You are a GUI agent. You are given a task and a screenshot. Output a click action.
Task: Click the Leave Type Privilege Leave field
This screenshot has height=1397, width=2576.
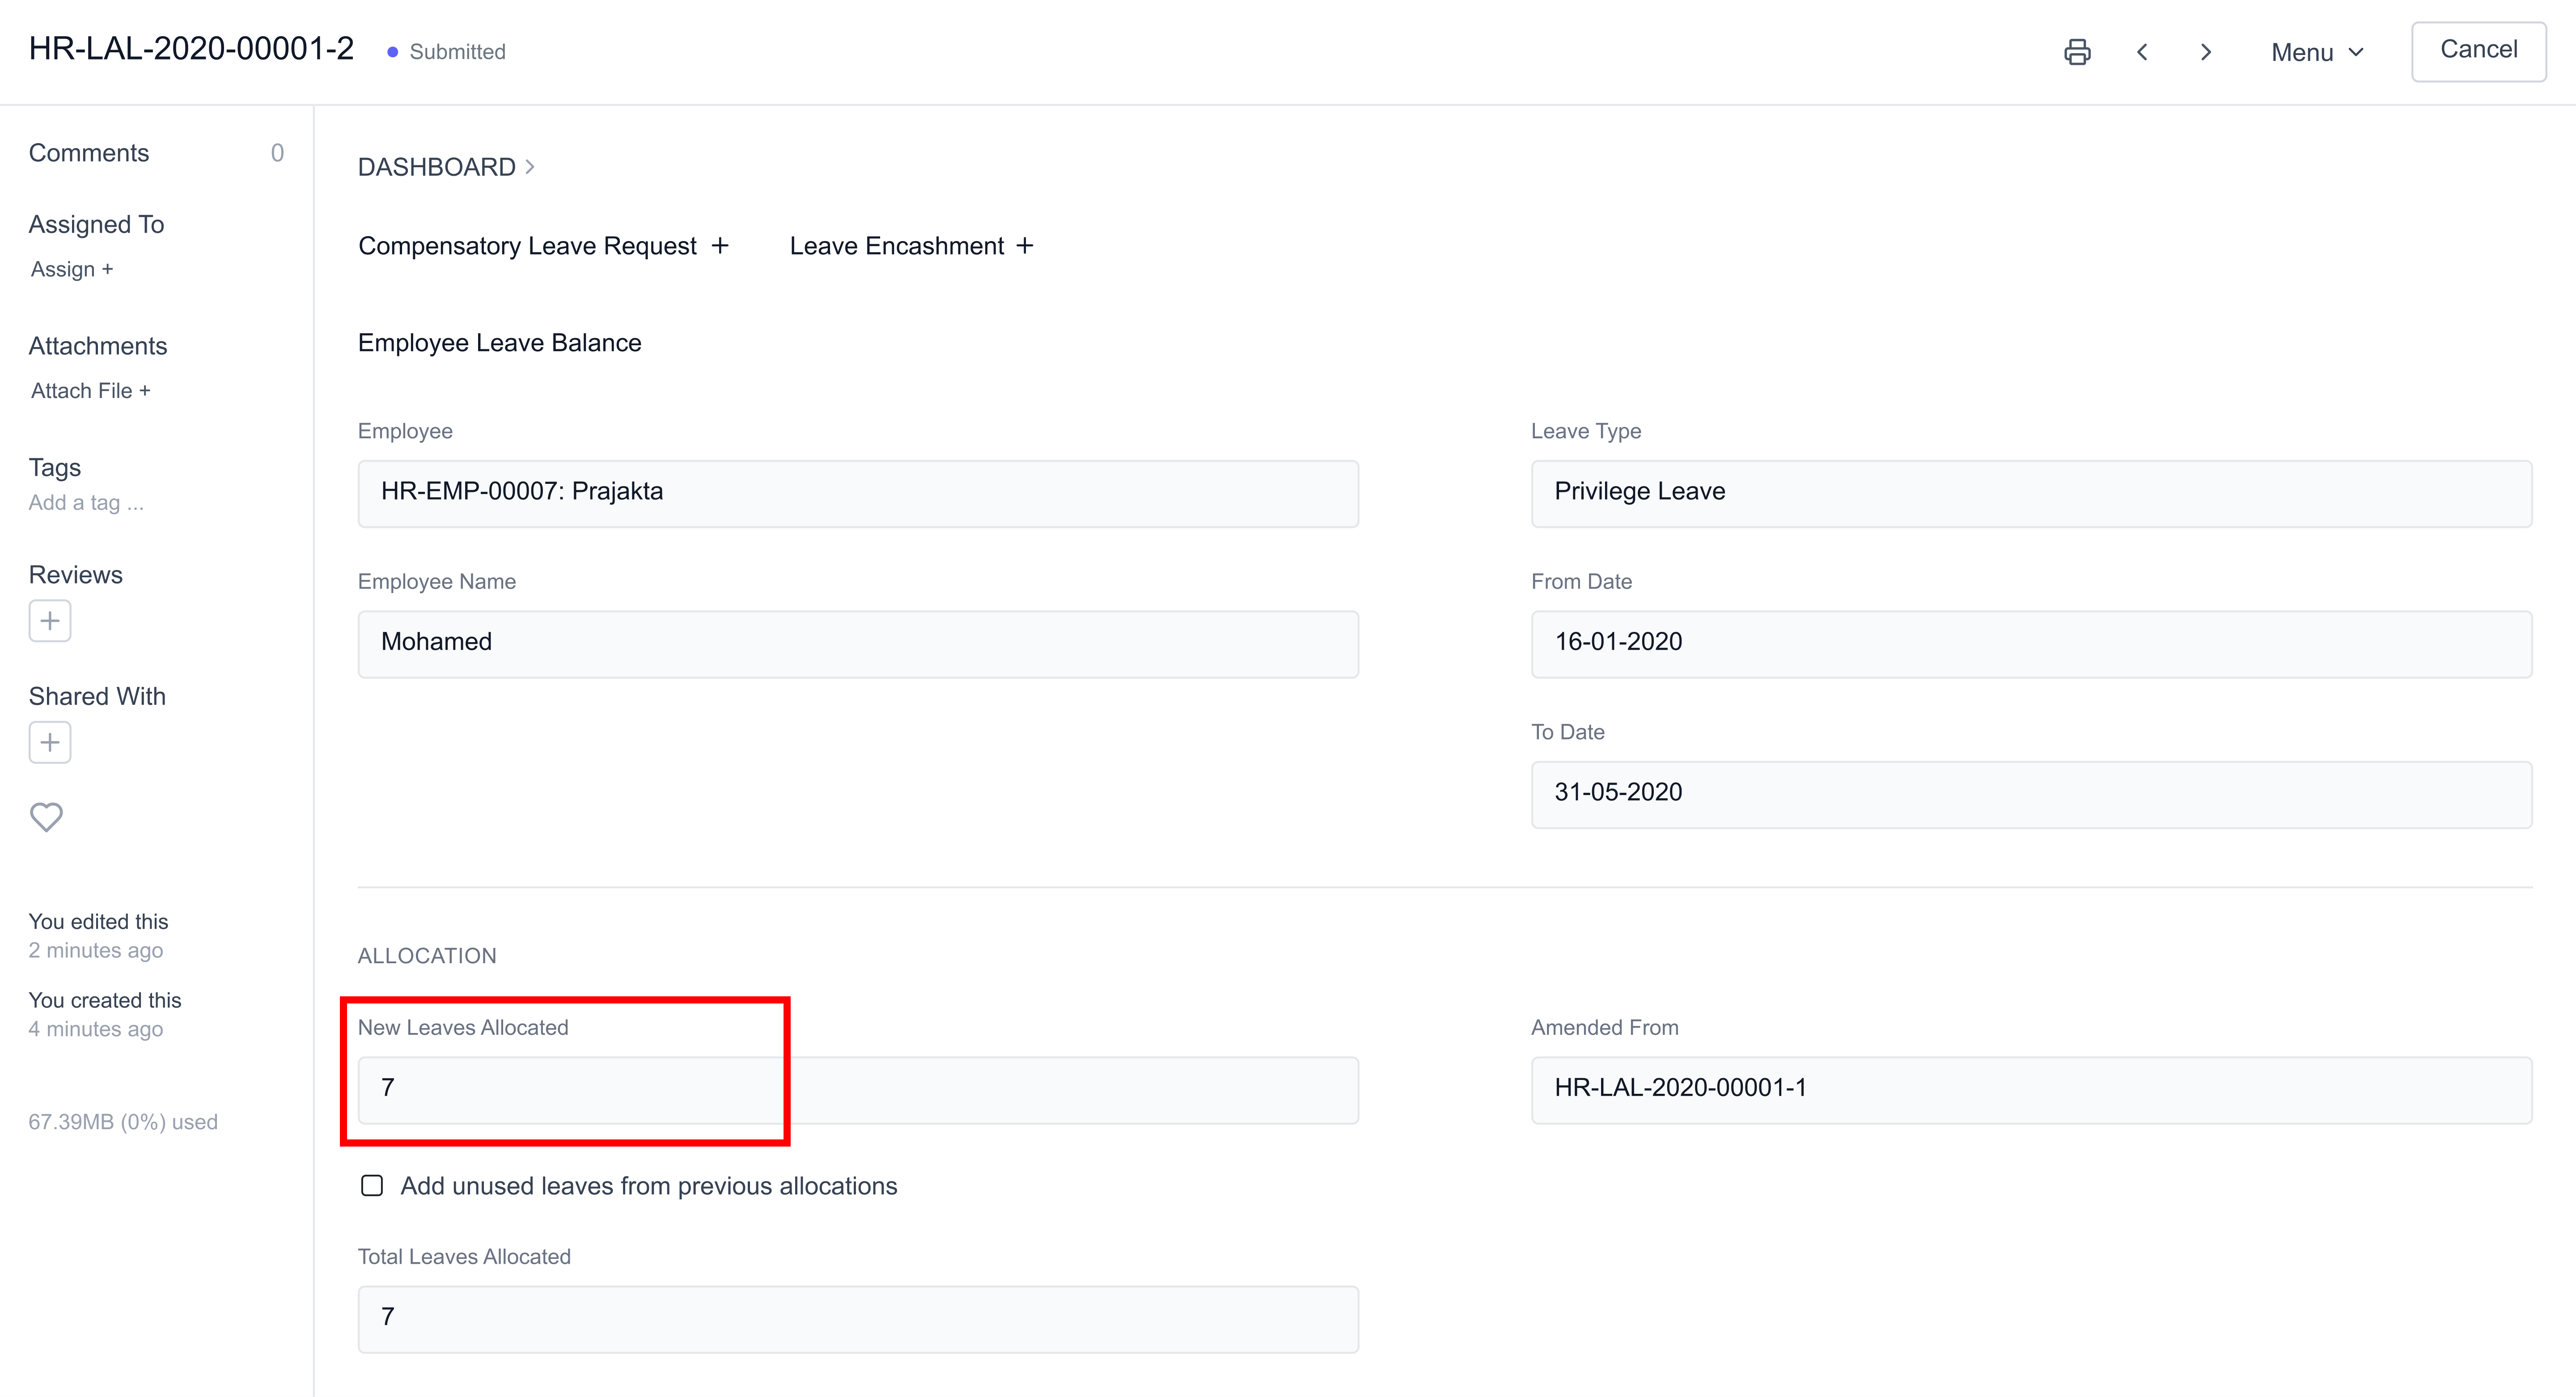[2030, 493]
